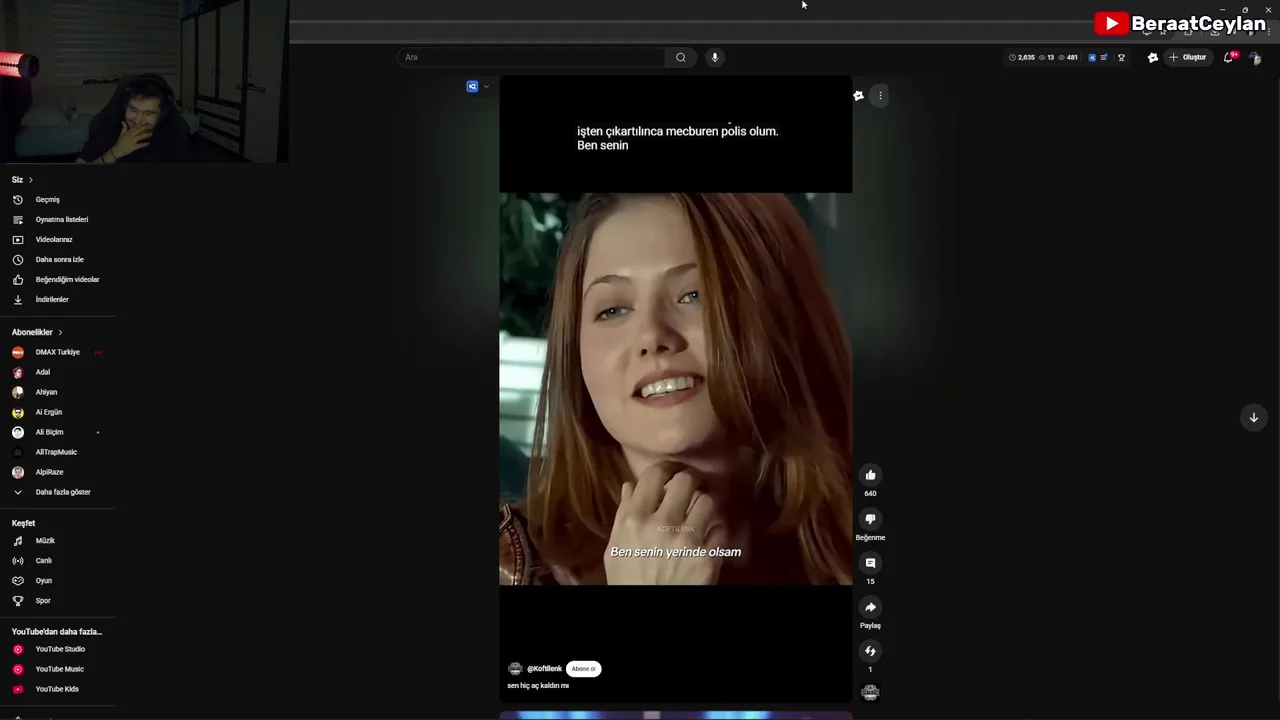Click the badge icon above the Short
This screenshot has width=1280, height=720.
[858, 96]
